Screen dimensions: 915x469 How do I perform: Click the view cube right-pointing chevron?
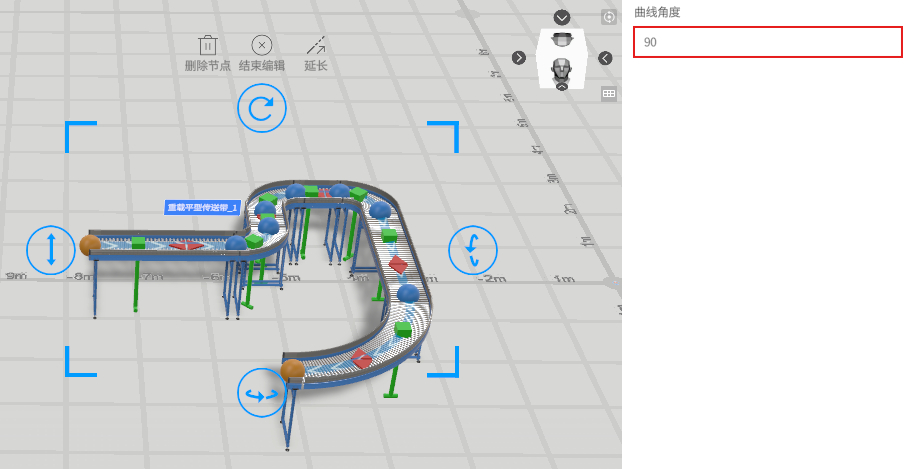pyautogui.click(x=518, y=58)
